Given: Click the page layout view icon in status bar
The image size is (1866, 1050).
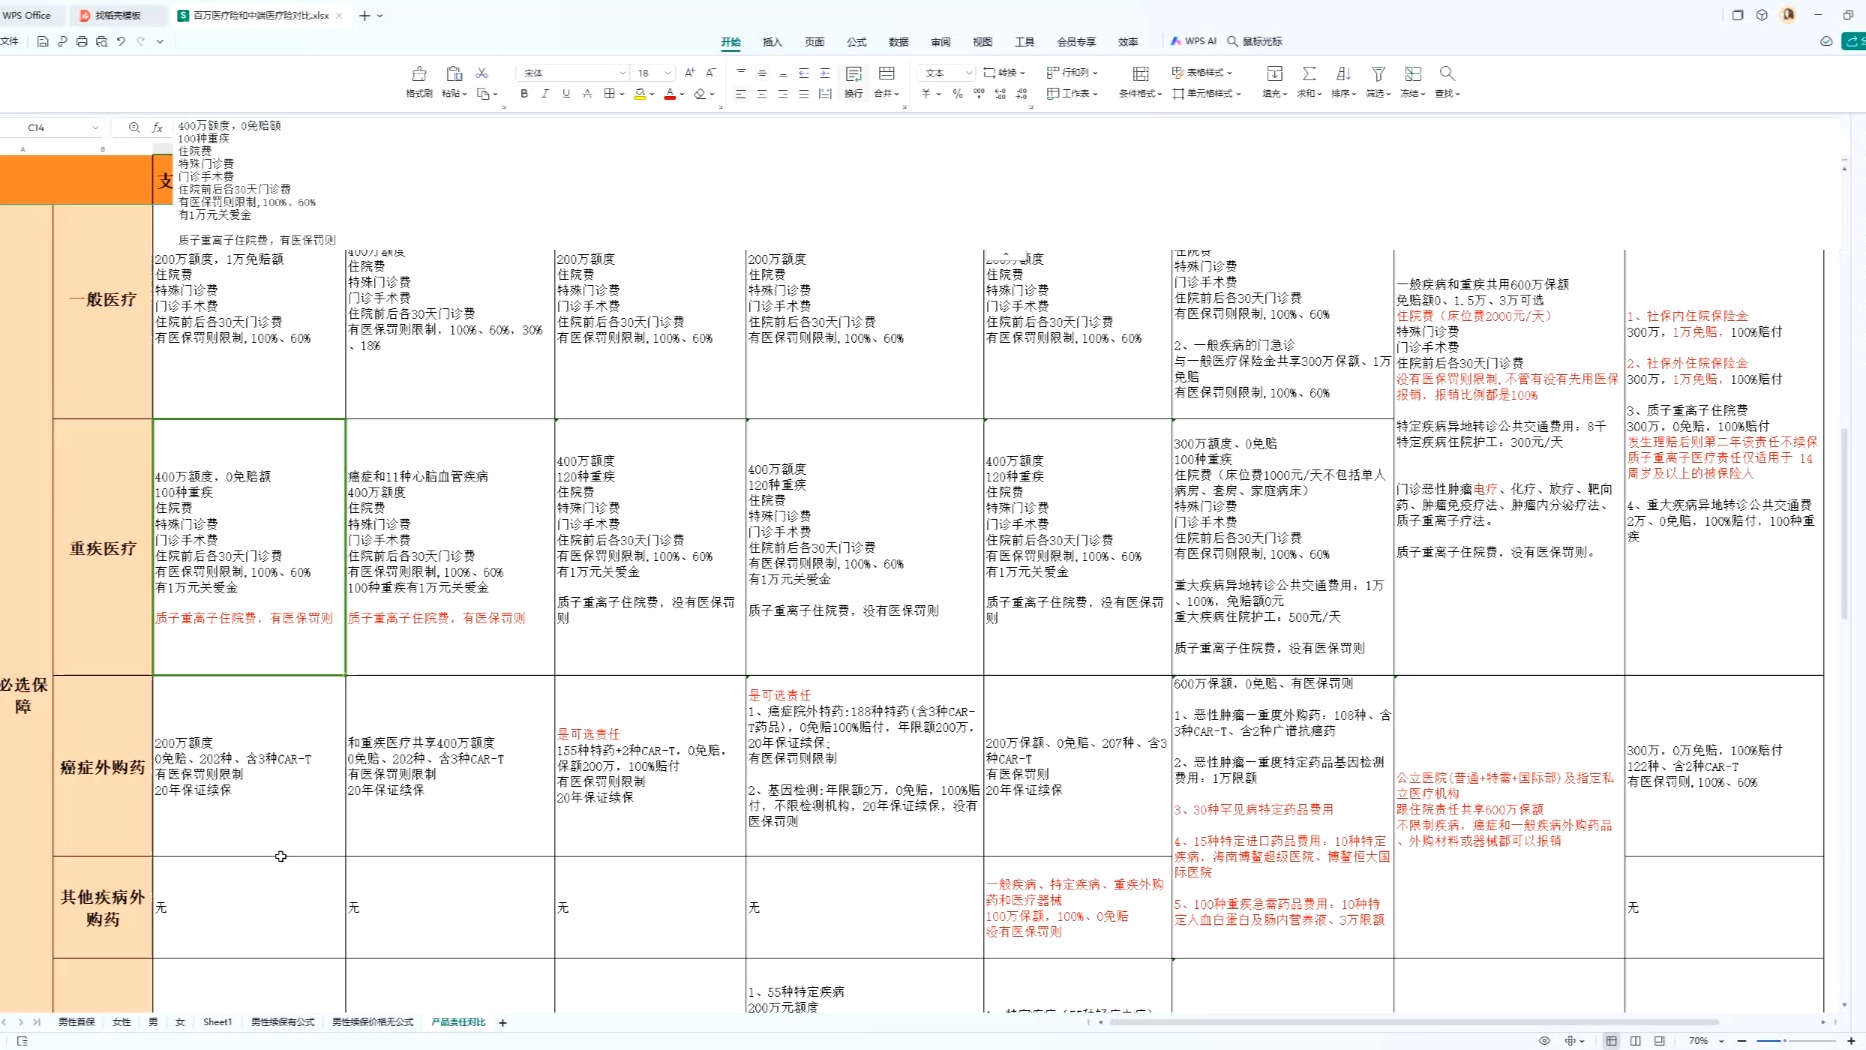Looking at the screenshot, I should (x=1636, y=1041).
